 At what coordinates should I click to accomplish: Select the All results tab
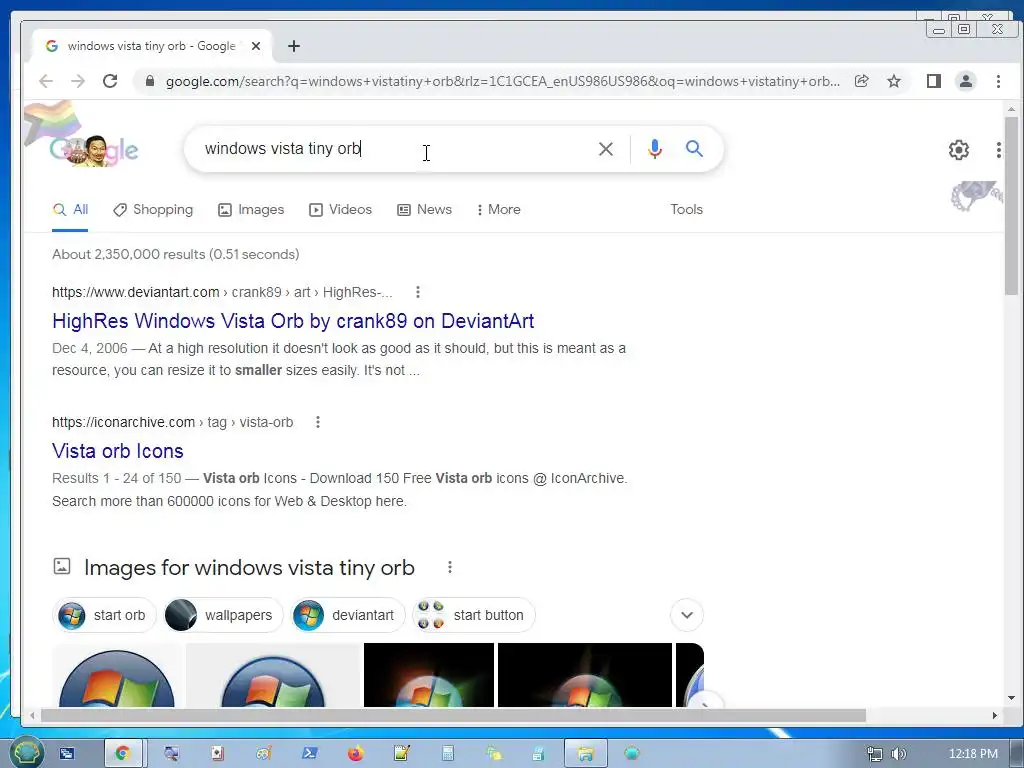[71, 210]
